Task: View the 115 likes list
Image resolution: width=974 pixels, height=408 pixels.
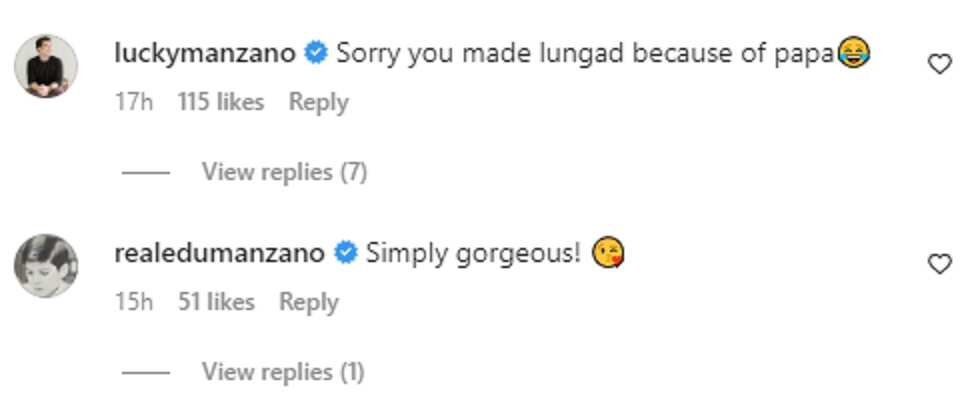Action: [221, 102]
